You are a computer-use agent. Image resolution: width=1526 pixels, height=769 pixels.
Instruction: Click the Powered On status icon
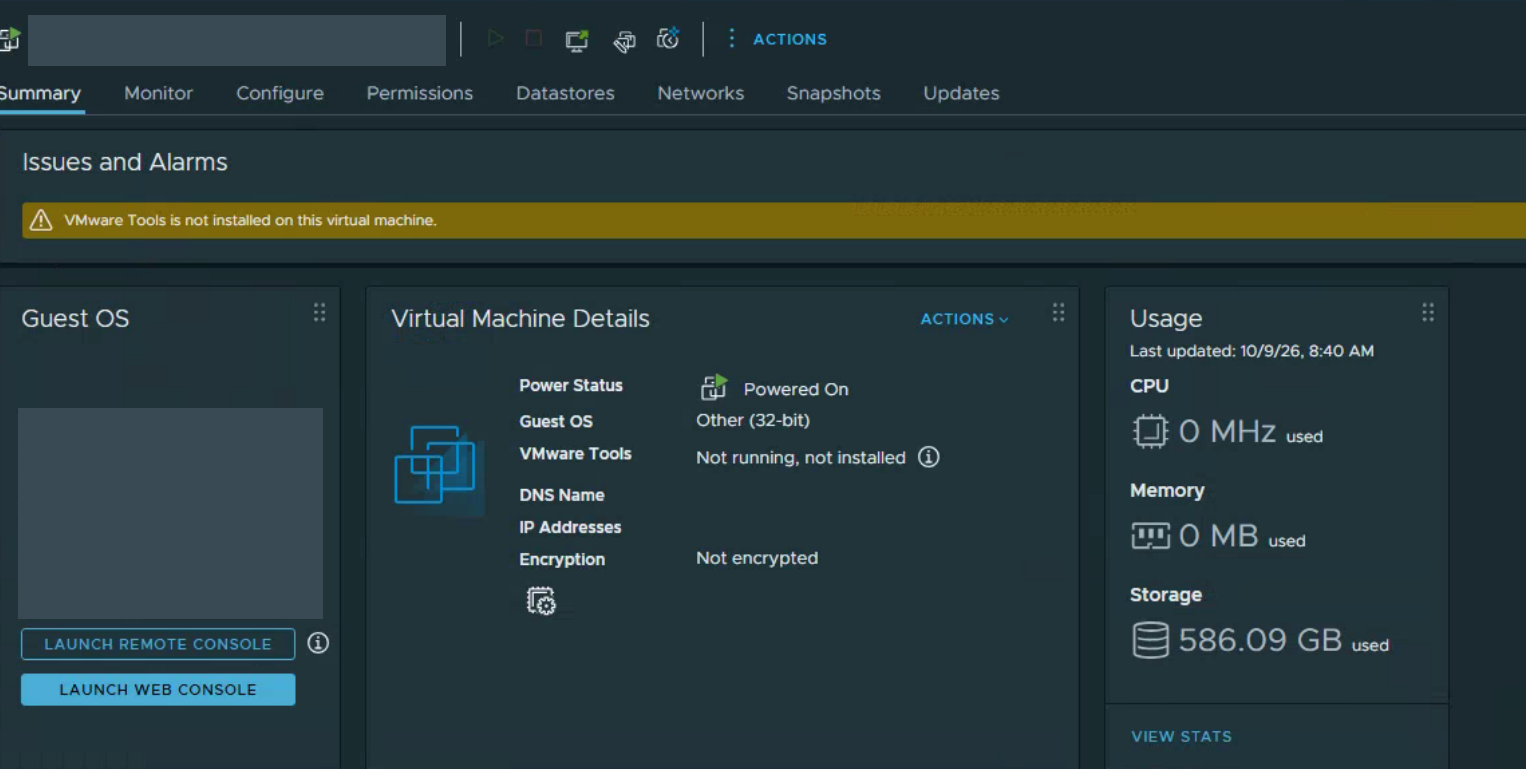[x=714, y=387]
